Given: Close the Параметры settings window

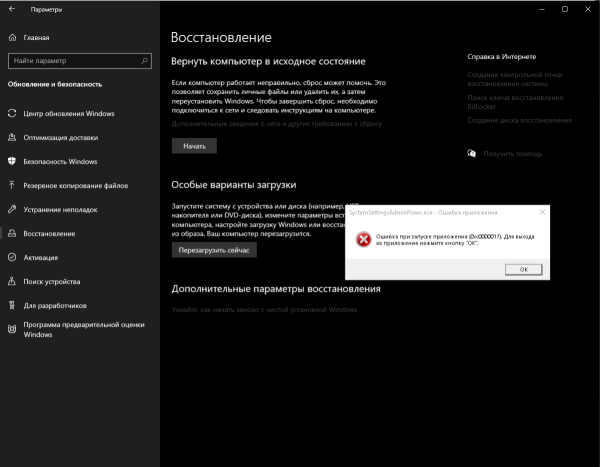Looking at the screenshot, I should point(588,9).
